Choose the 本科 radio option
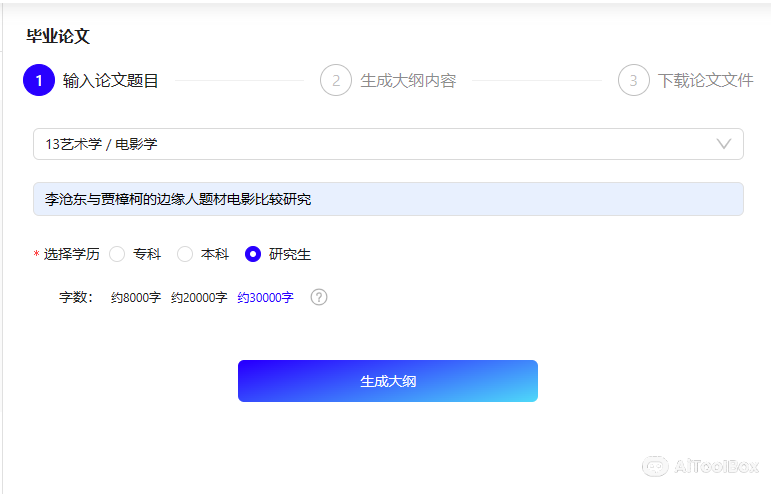 (x=185, y=254)
